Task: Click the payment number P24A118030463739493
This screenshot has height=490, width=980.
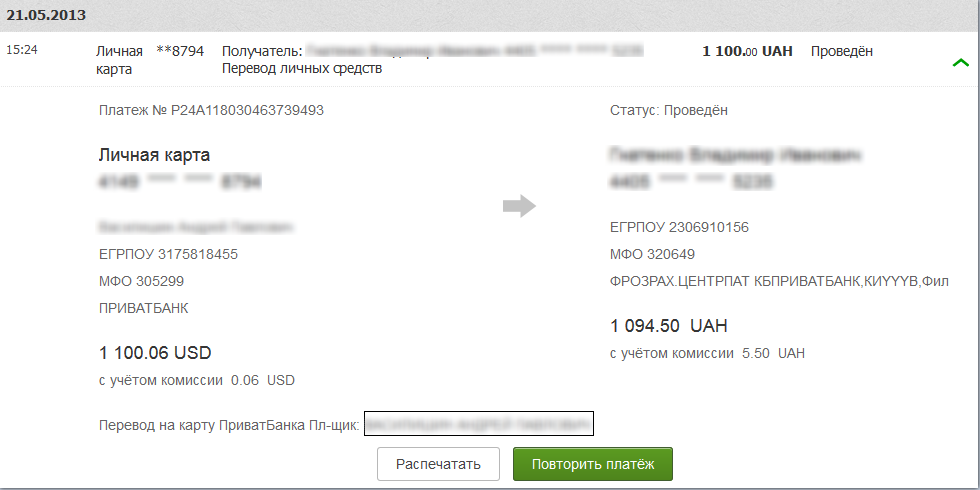Action: click(211, 111)
